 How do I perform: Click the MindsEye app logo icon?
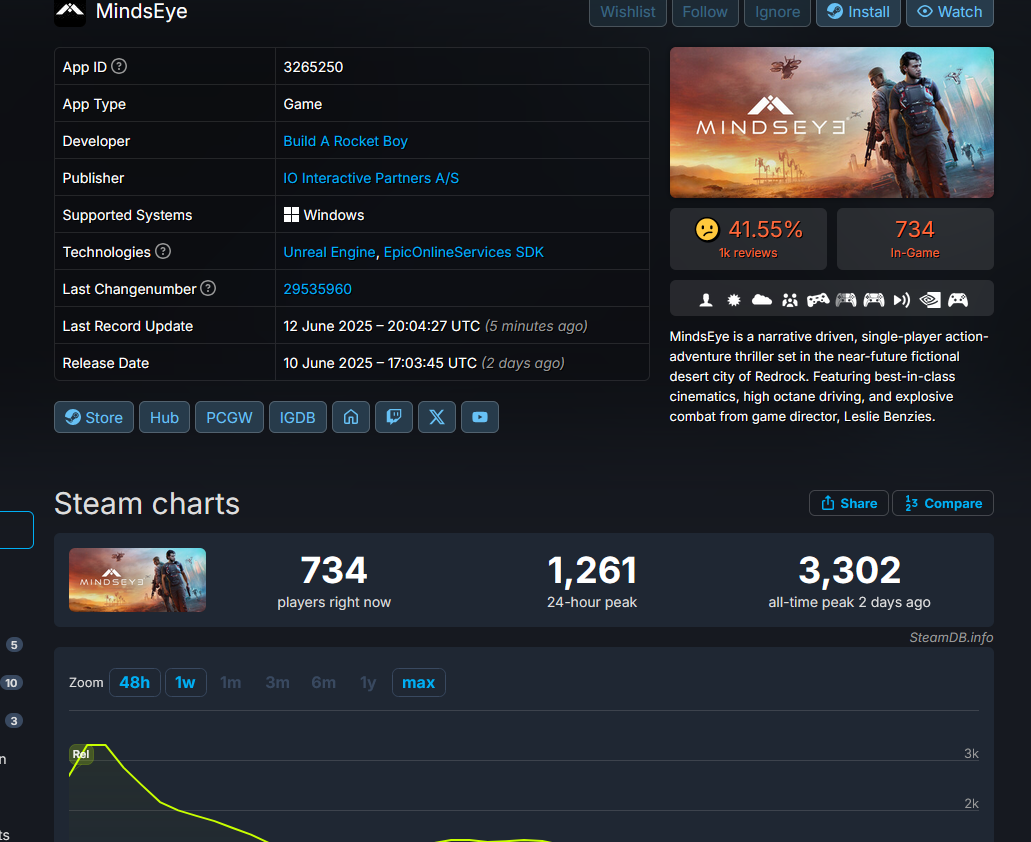[70, 11]
